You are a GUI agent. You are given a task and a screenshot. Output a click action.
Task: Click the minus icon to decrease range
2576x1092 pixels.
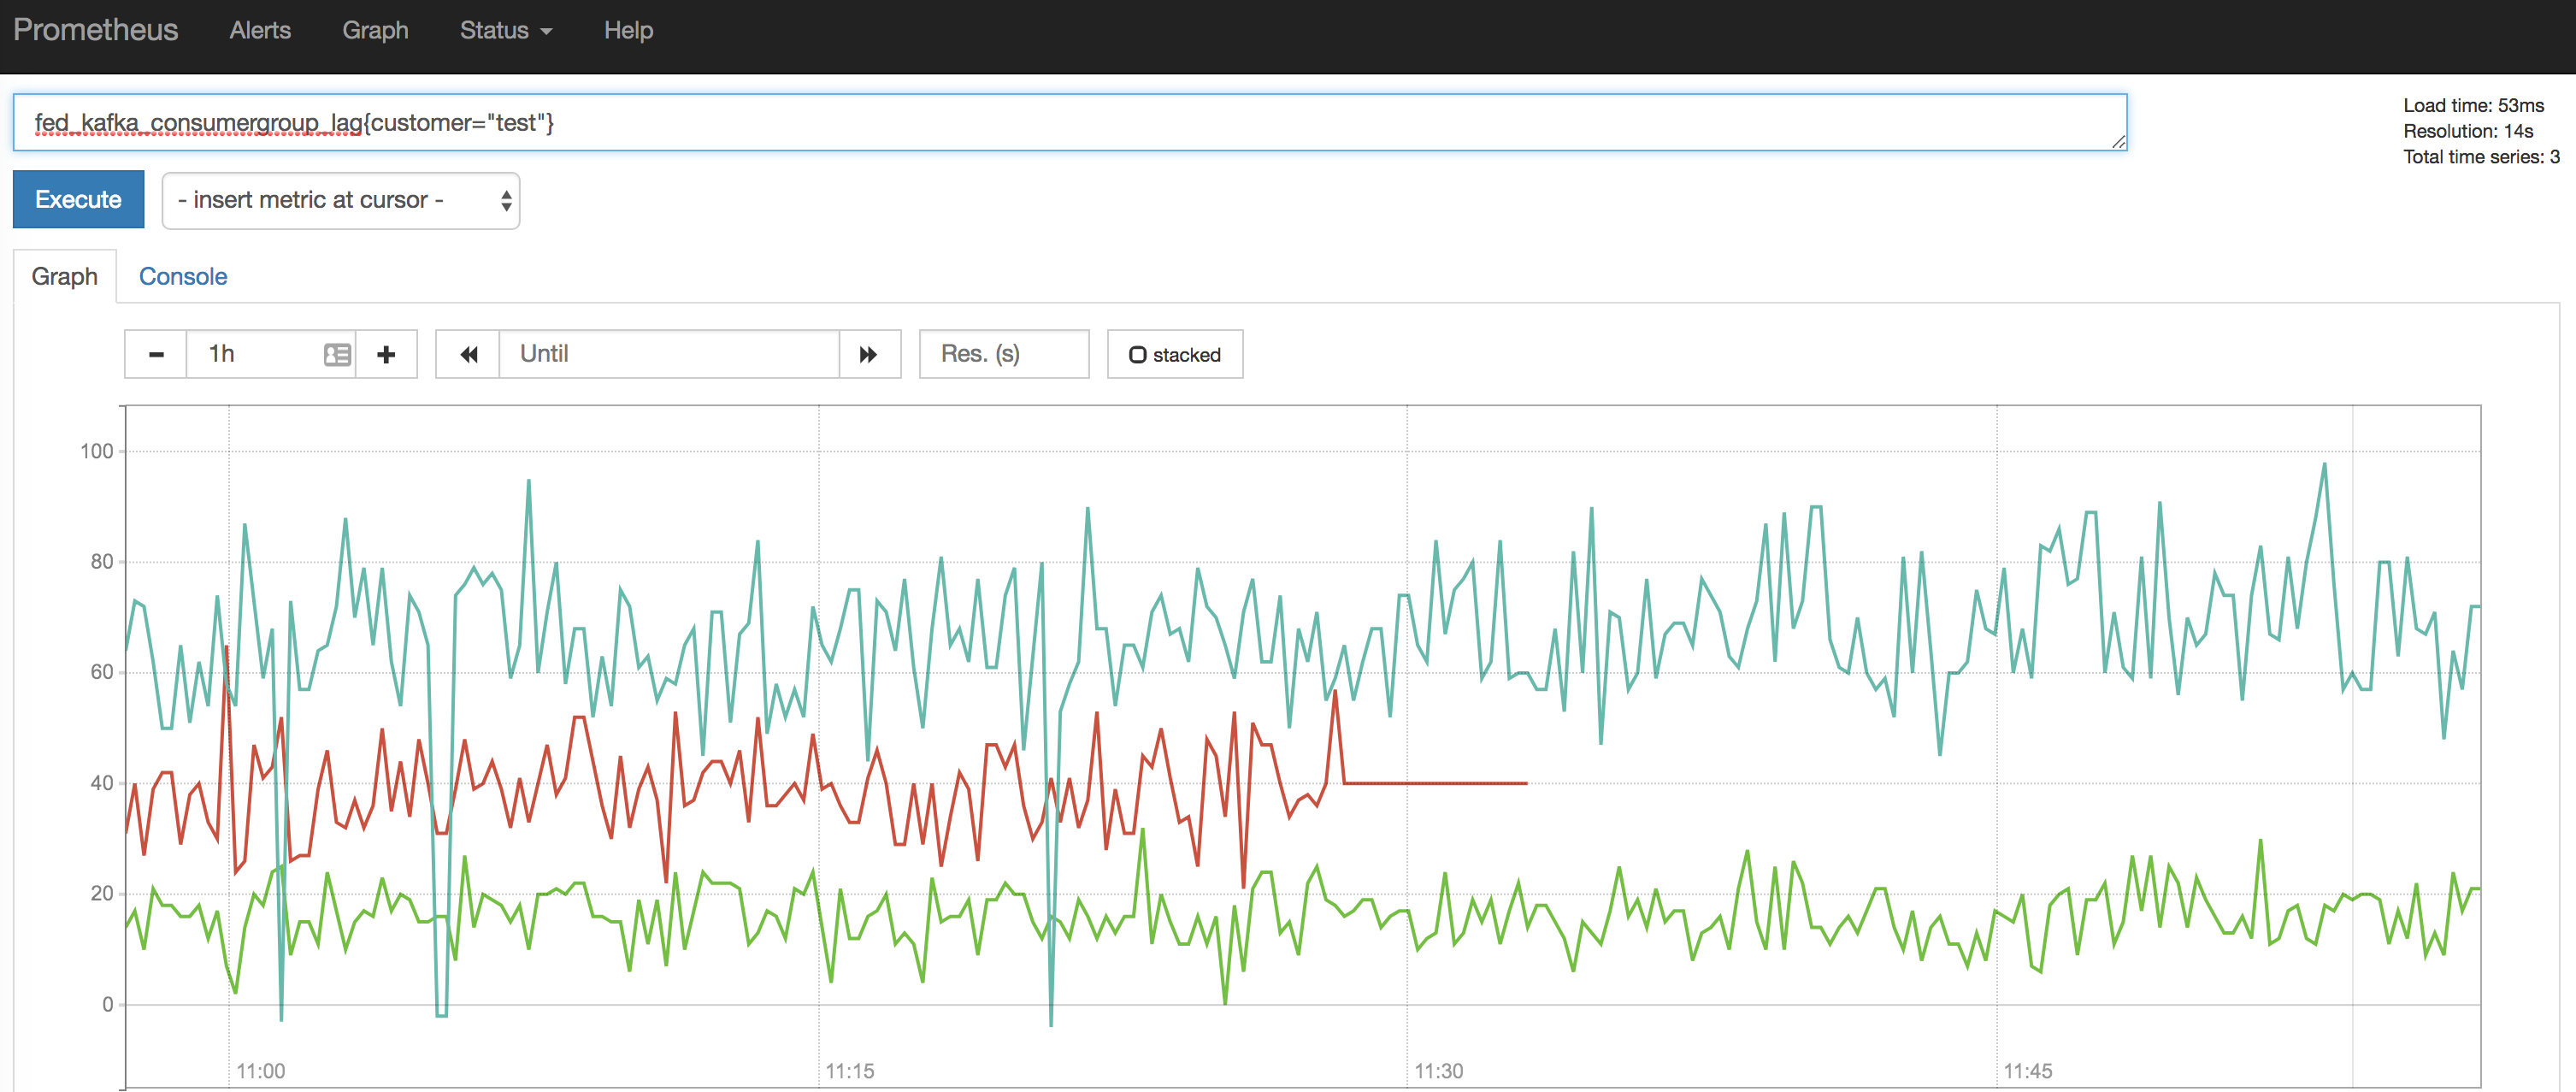pos(156,354)
